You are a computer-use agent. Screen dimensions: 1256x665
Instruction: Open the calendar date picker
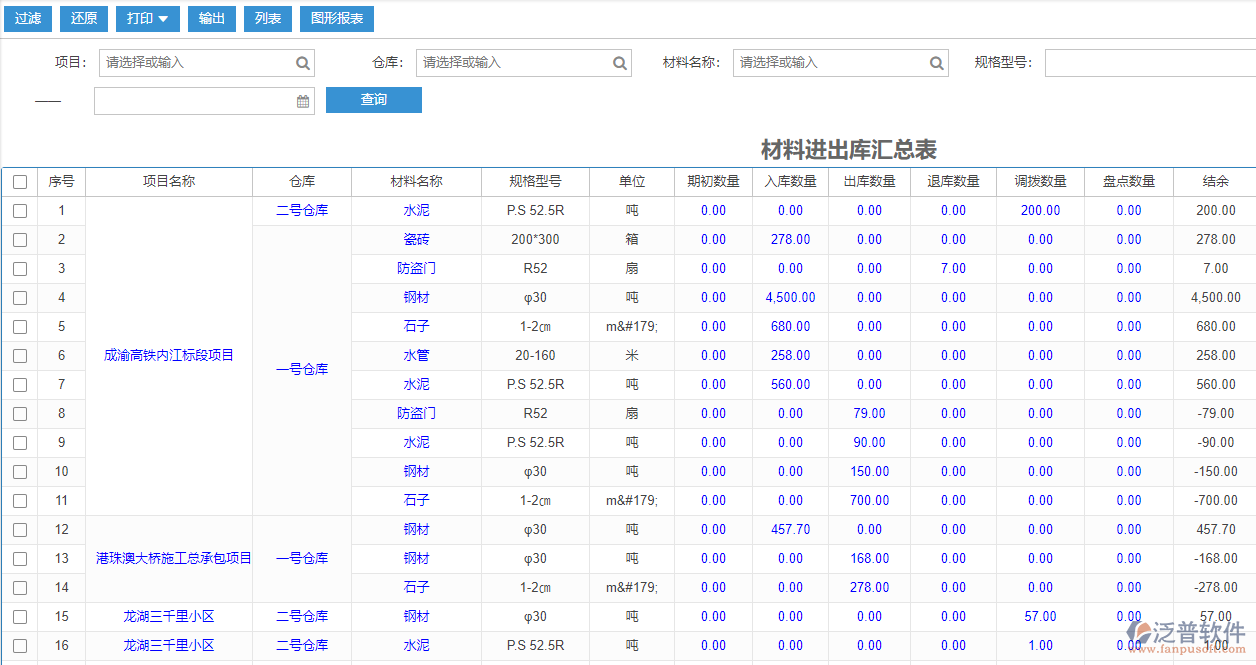point(303,100)
